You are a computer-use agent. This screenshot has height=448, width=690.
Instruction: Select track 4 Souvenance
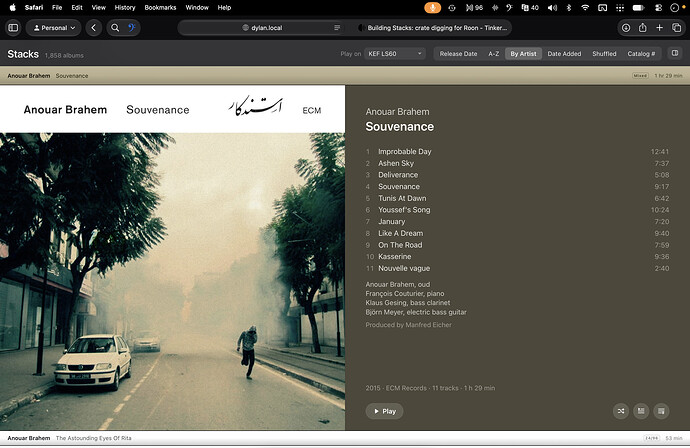pos(517,187)
